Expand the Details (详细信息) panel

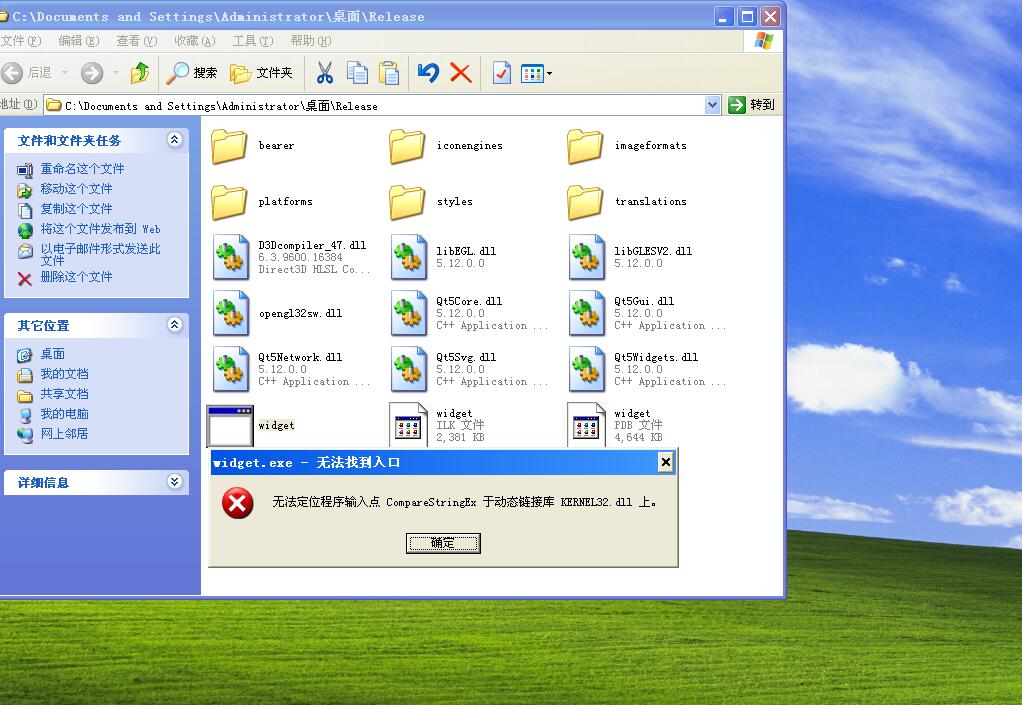point(175,482)
